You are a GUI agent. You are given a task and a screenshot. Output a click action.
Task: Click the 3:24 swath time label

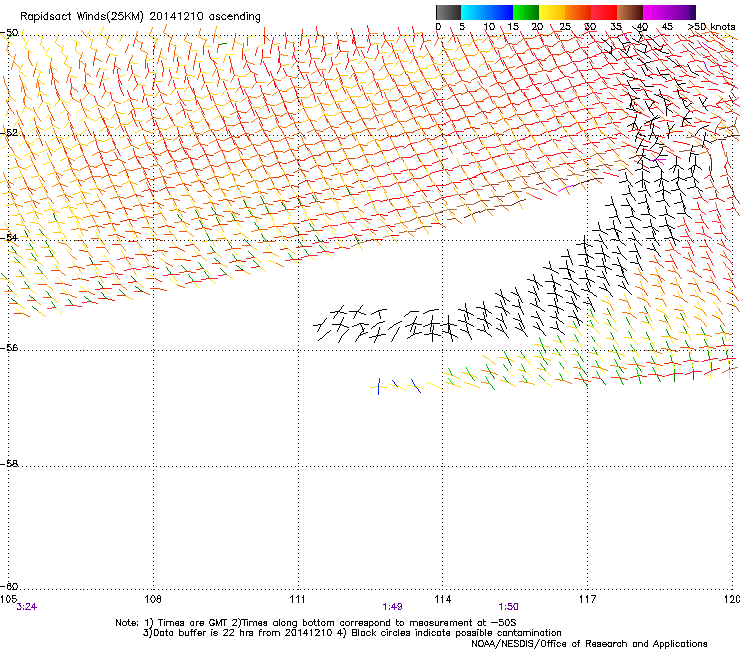point(26,607)
